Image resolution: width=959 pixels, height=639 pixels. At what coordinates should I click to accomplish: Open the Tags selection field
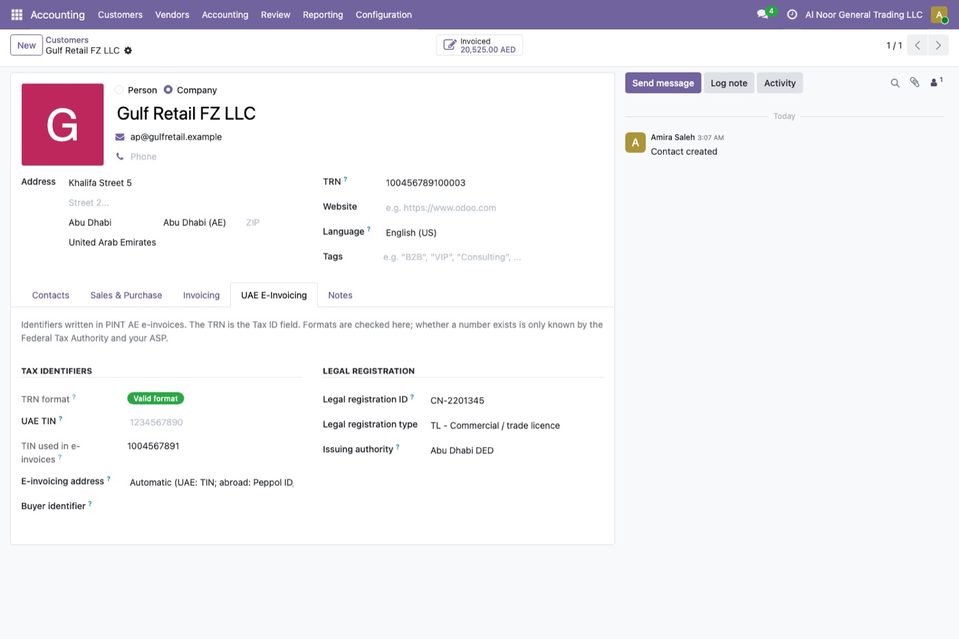pyautogui.click(x=493, y=257)
